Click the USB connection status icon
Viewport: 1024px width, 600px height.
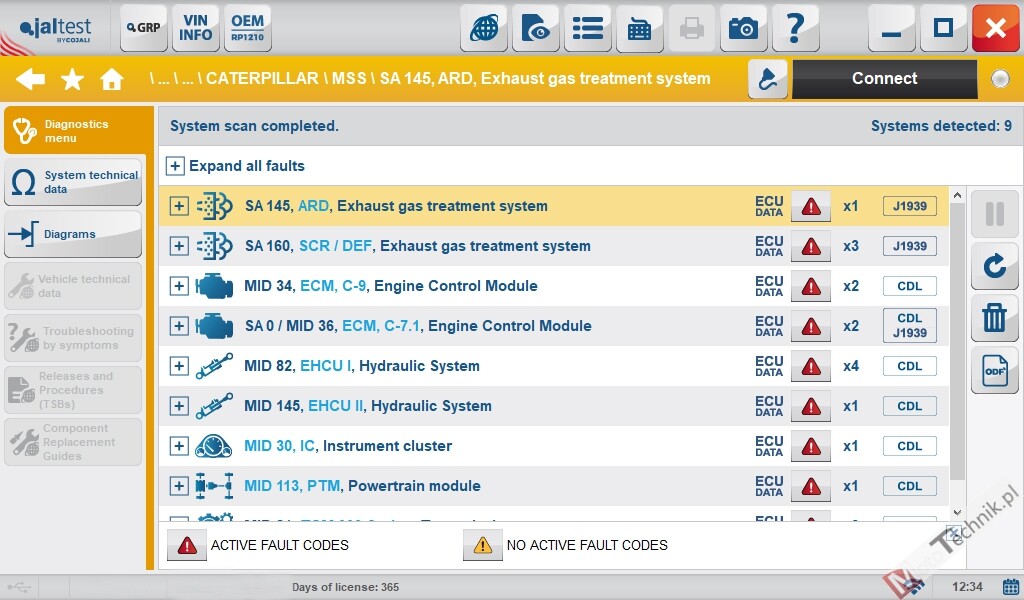click(20, 587)
